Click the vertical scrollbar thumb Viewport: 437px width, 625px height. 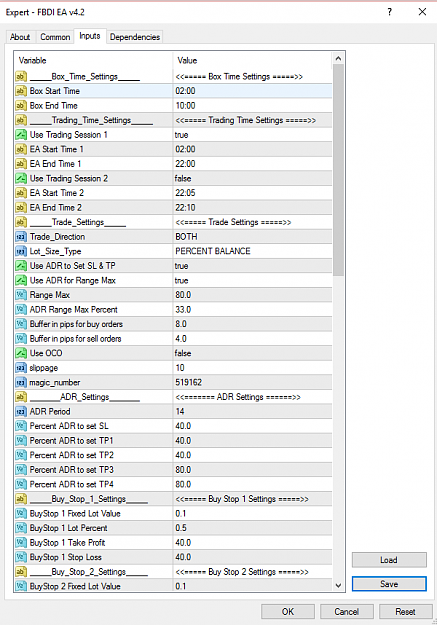click(x=338, y=170)
